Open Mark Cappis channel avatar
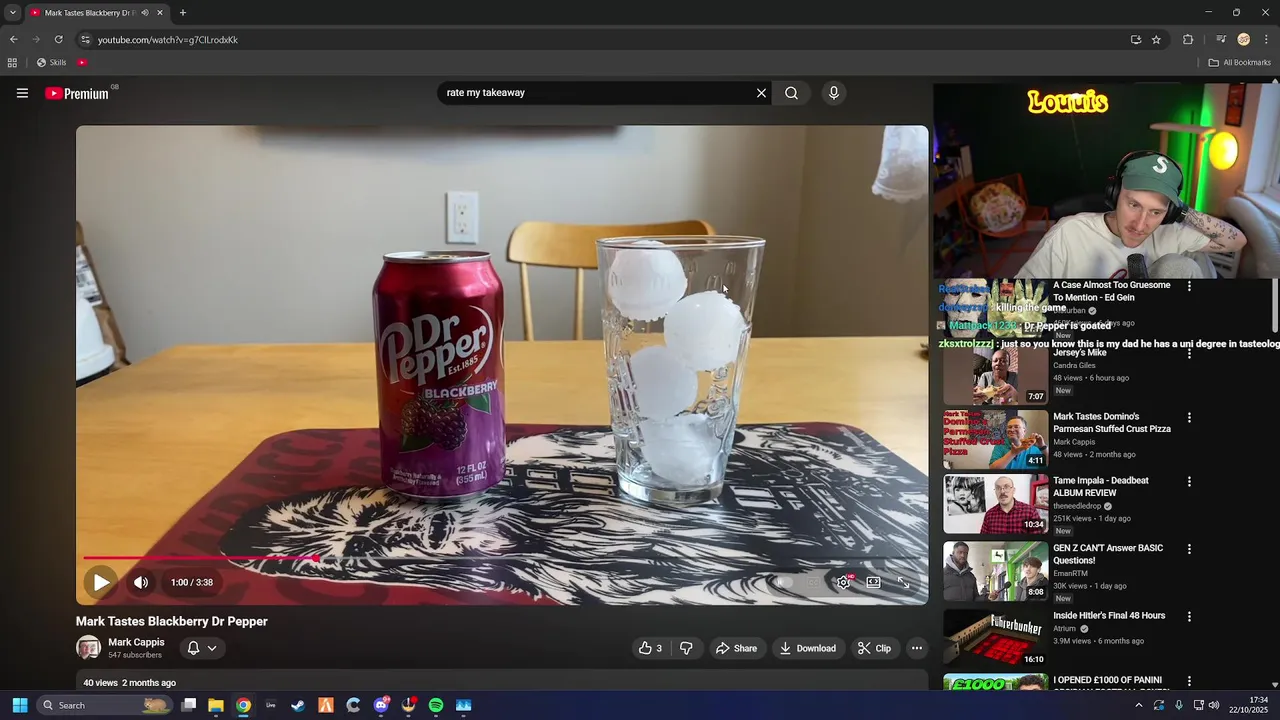Viewport: 1280px width, 720px height. (89, 648)
